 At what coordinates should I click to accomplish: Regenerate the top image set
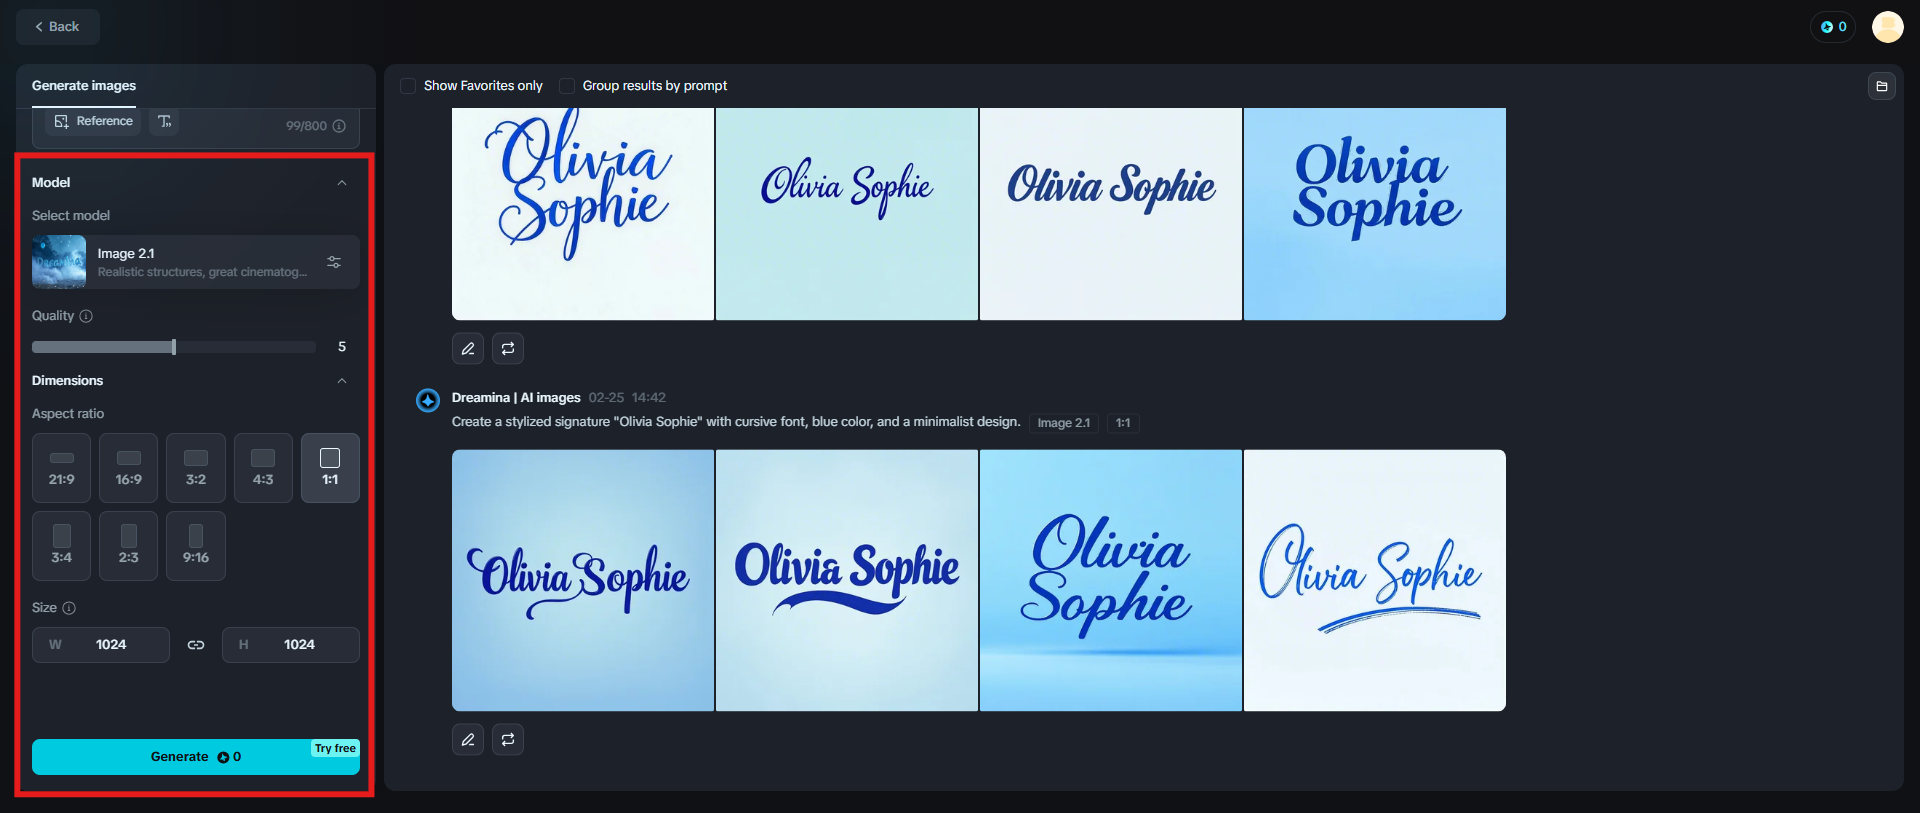pyautogui.click(x=508, y=348)
